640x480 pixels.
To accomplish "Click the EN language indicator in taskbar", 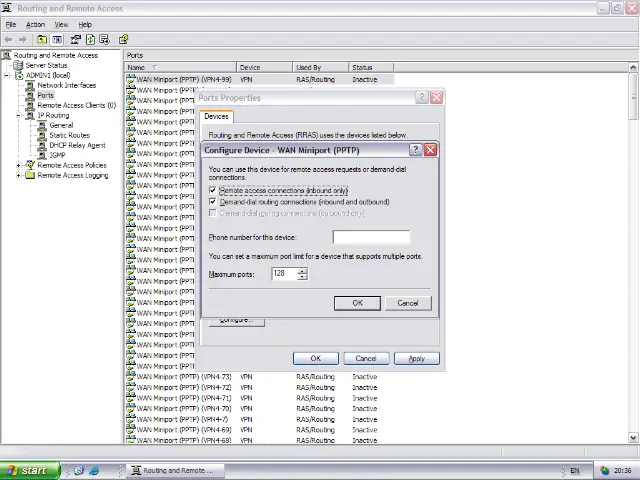I will 575,471.
